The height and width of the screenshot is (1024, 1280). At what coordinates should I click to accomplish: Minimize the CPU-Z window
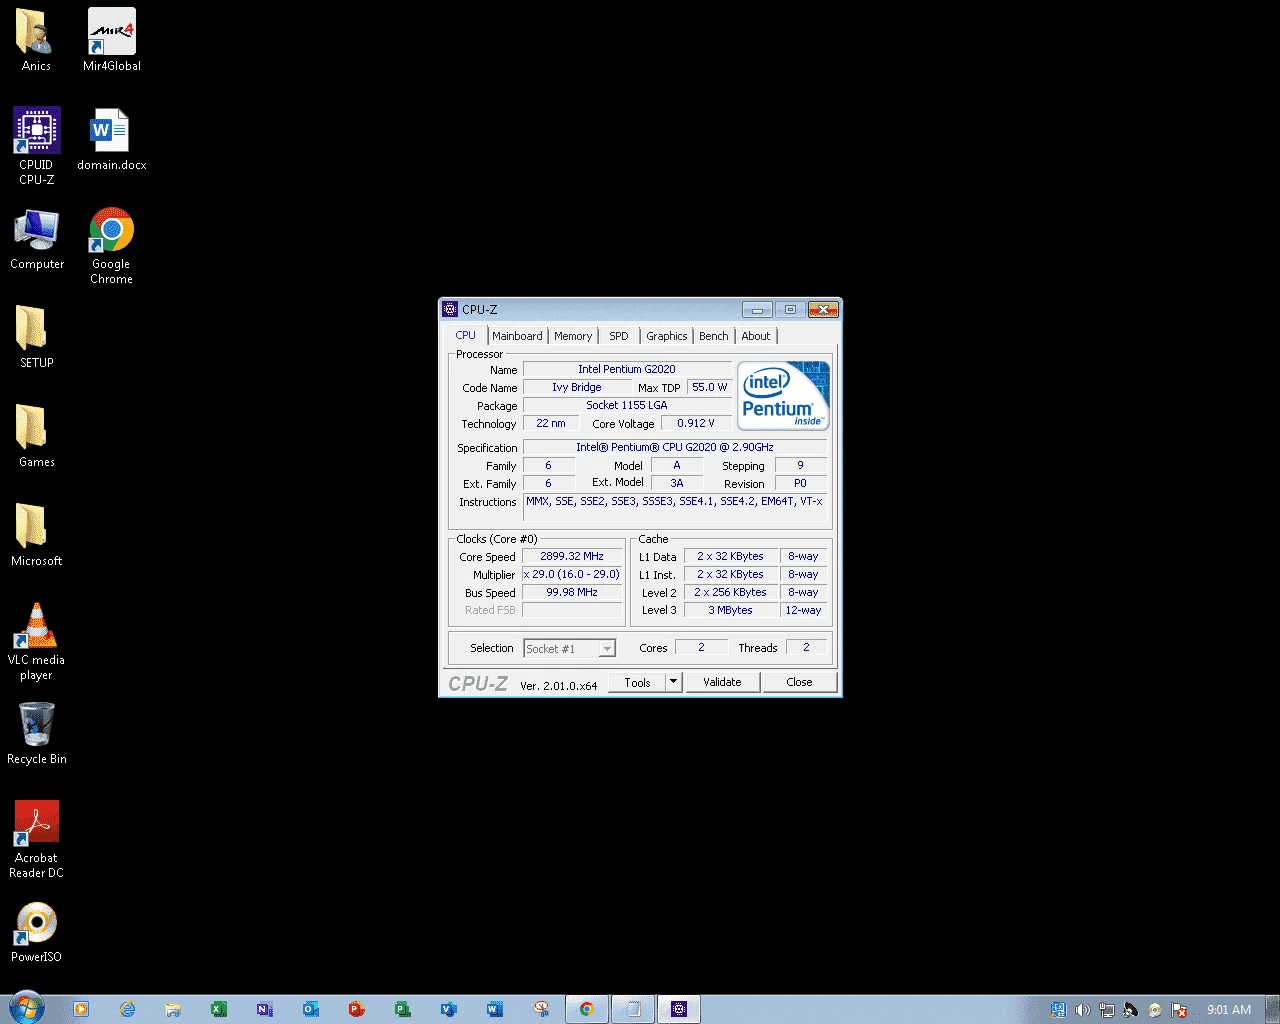[x=757, y=309]
